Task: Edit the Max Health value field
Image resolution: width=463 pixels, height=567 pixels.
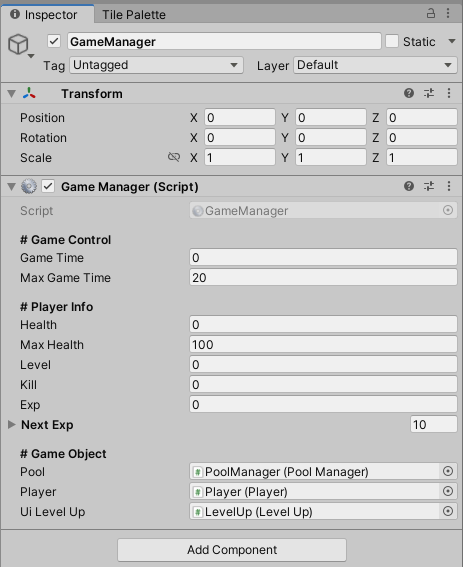Action: click(323, 345)
